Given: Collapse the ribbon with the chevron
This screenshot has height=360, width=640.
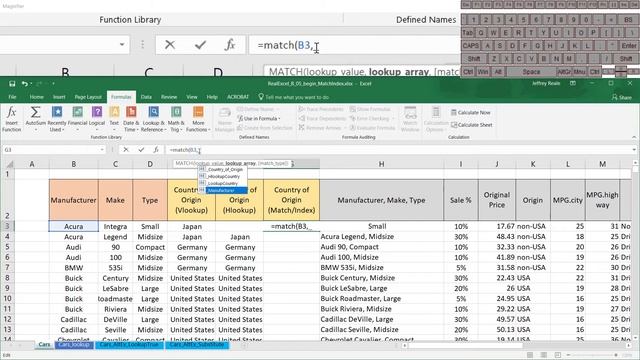Looking at the screenshot, I should (x=634, y=137).
